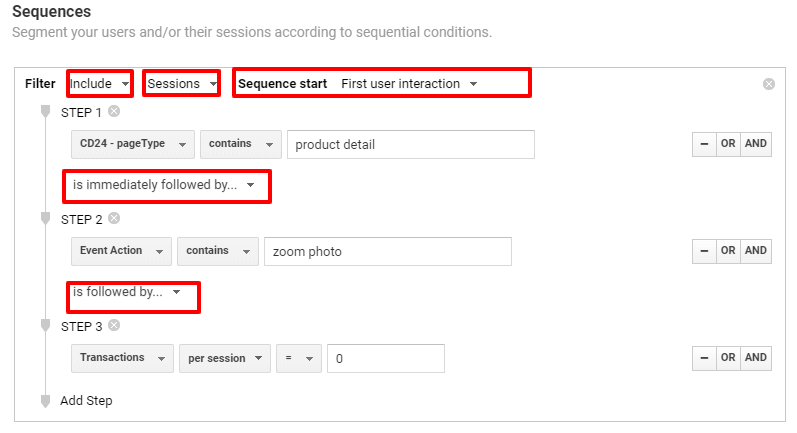The height and width of the screenshot is (433, 797).
Task: Click the minus button on Transactions condition
Action: point(704,358)
